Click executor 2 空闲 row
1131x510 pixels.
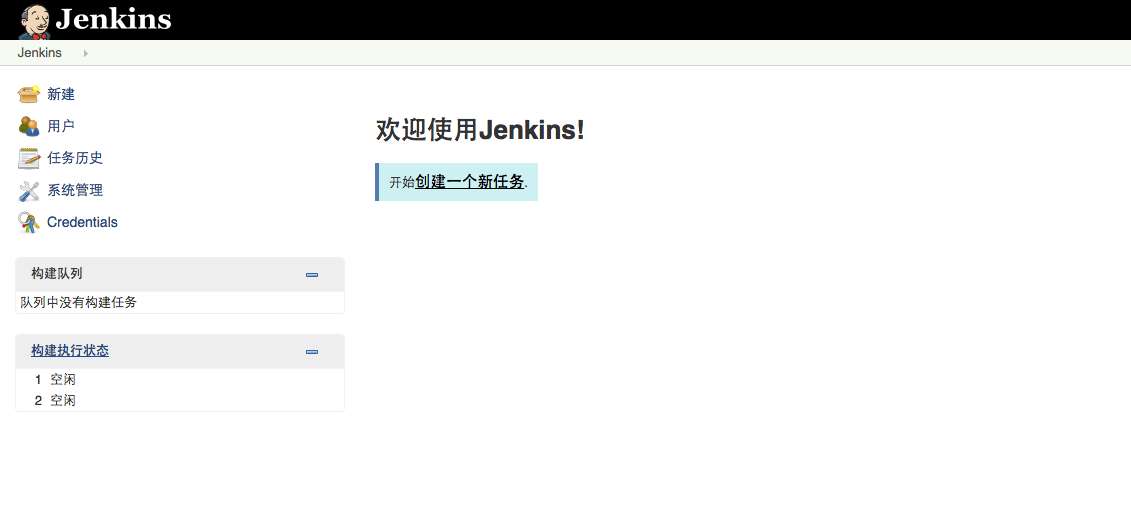pyautogui.click(x=180, y=400)
